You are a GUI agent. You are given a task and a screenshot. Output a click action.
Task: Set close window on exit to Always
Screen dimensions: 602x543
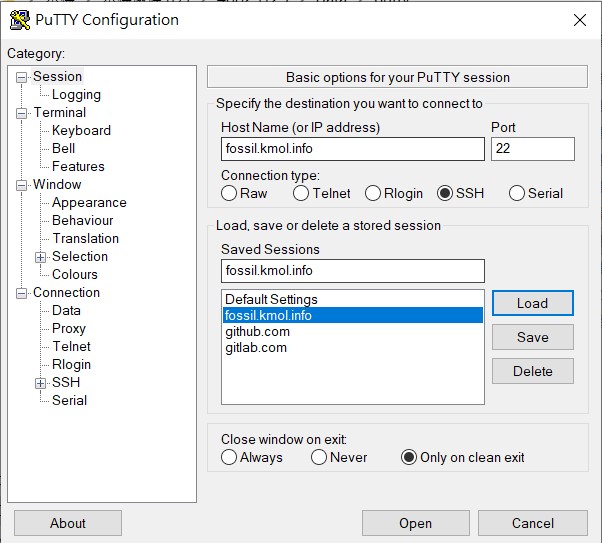coord(229,457)
